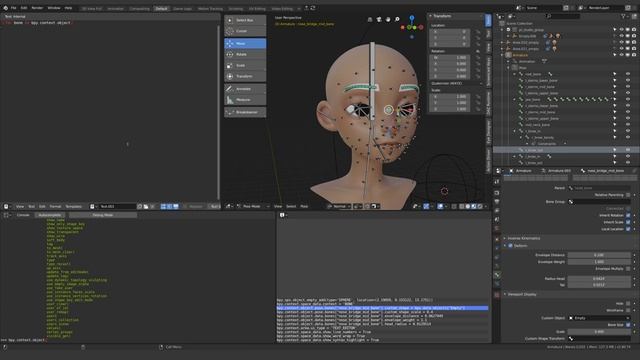Select the Breakdowner tool
Screen dimensions: 640x360
pyautogui.click(x=245, y=112)
